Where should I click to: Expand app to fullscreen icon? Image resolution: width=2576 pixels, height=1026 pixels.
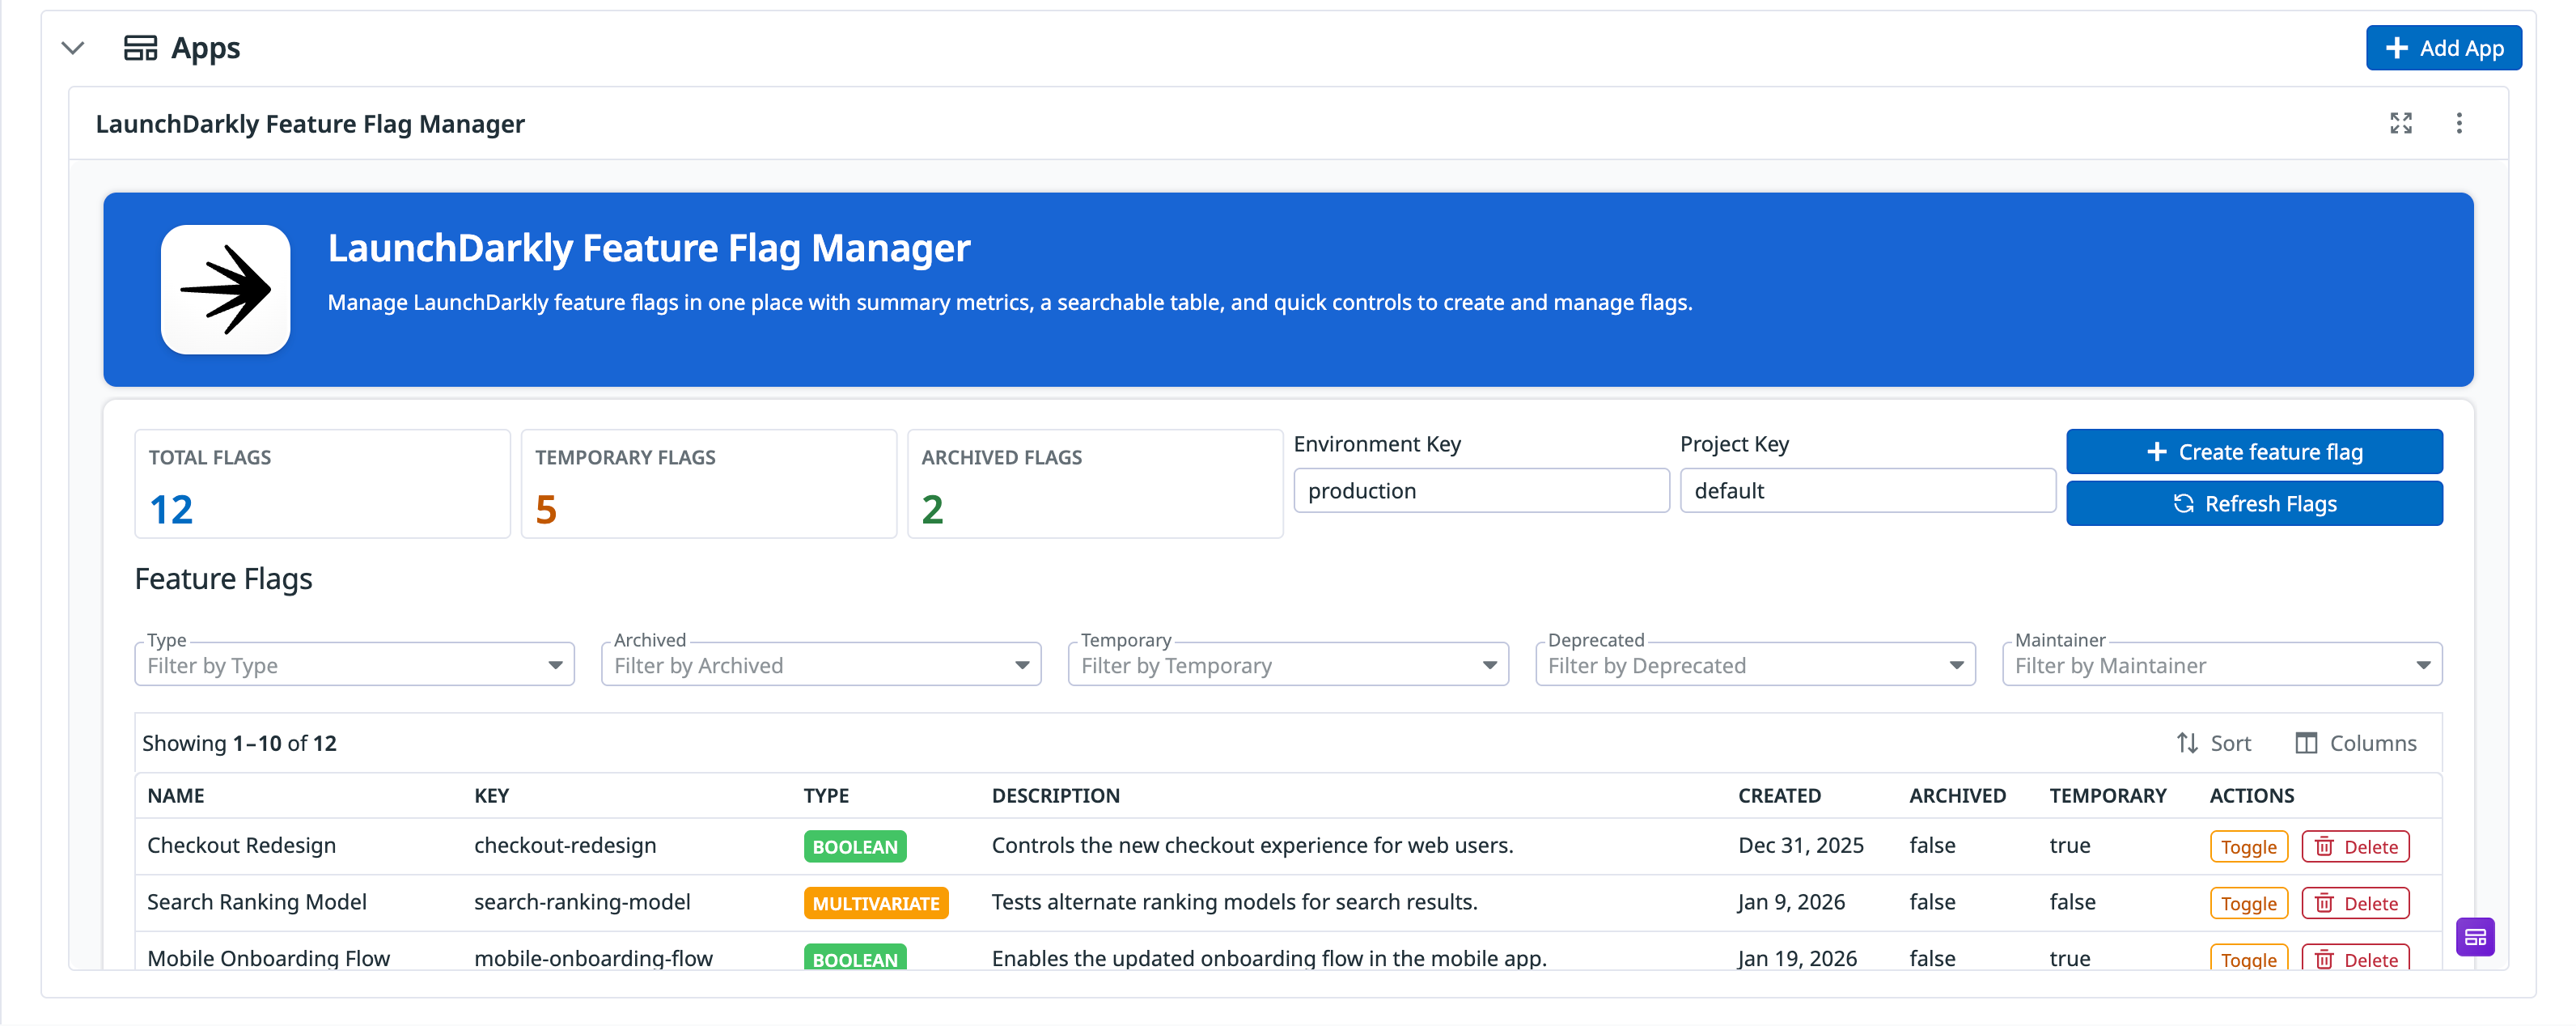point(2400,123)
